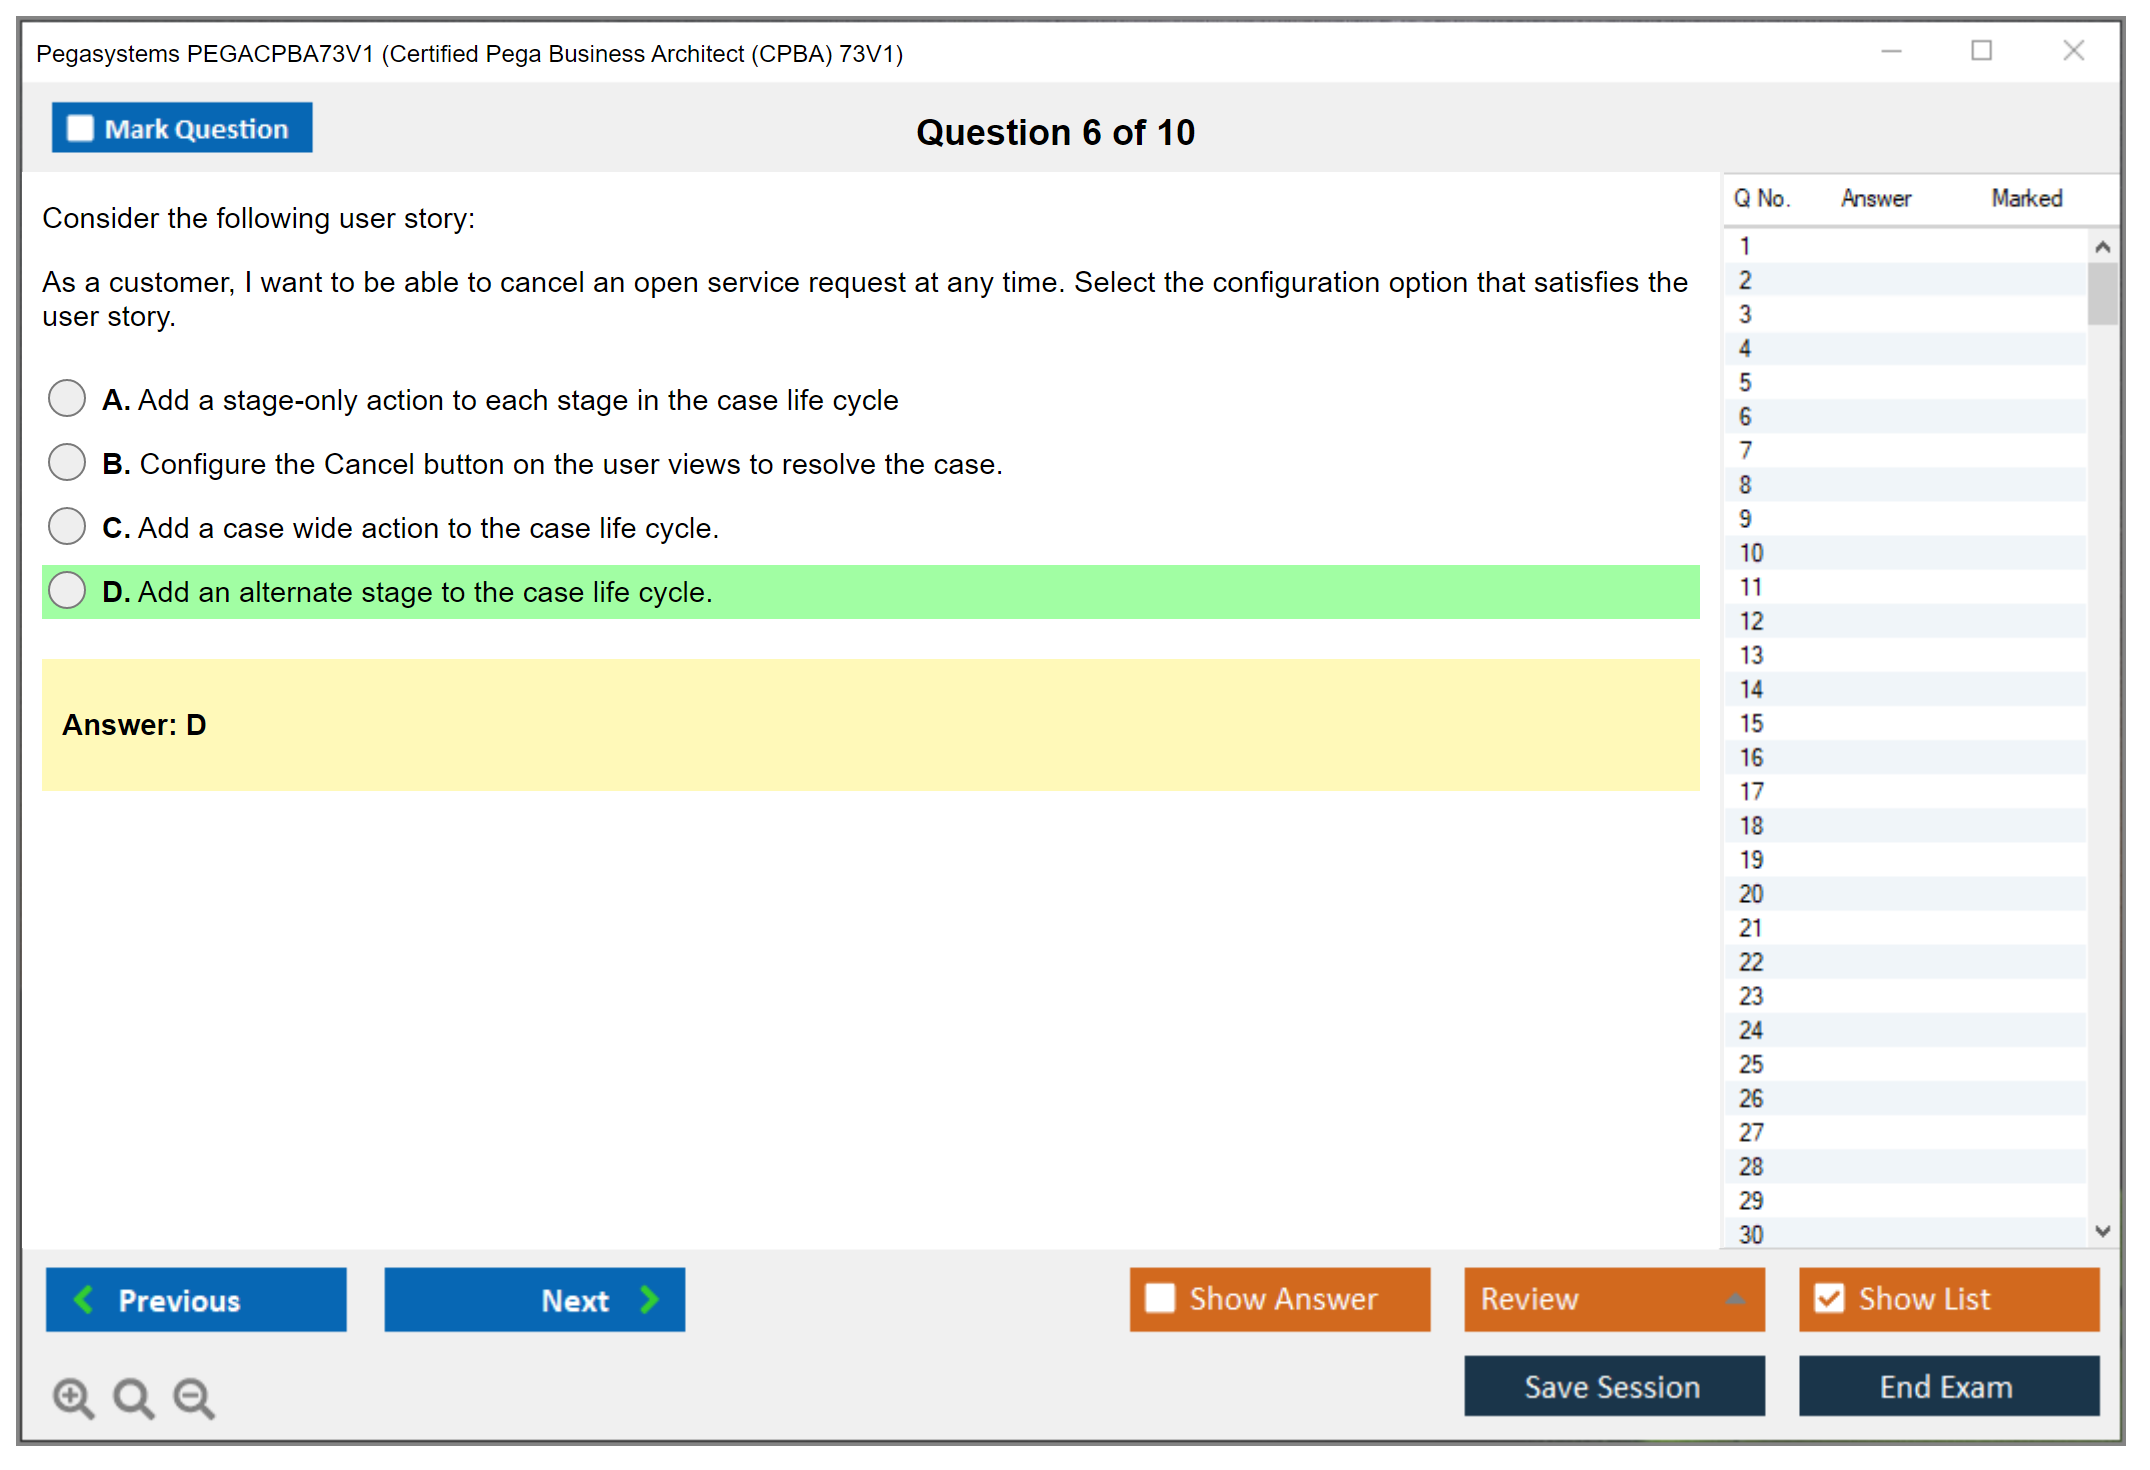Click the End Exam button

[1947, 1386]
